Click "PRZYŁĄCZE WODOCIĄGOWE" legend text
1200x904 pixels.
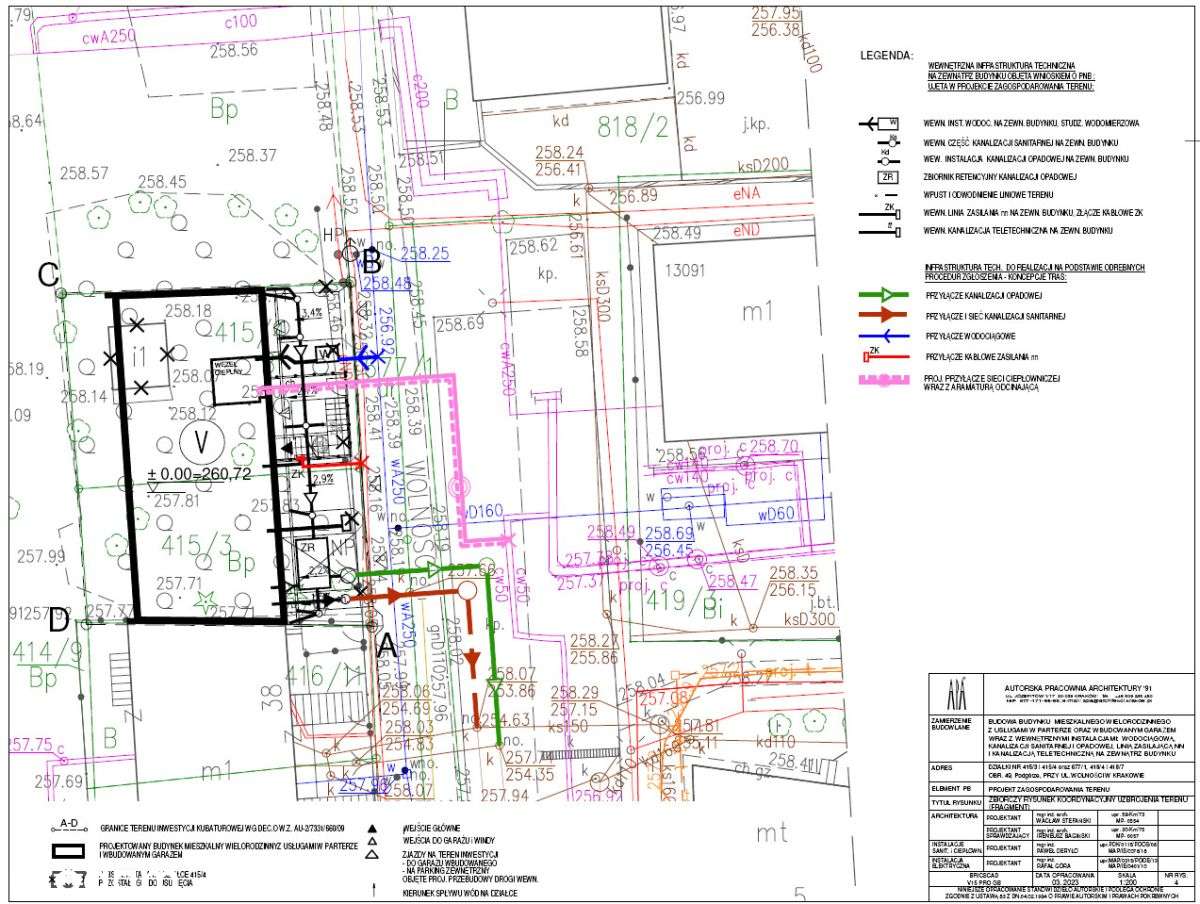(970, 337)
